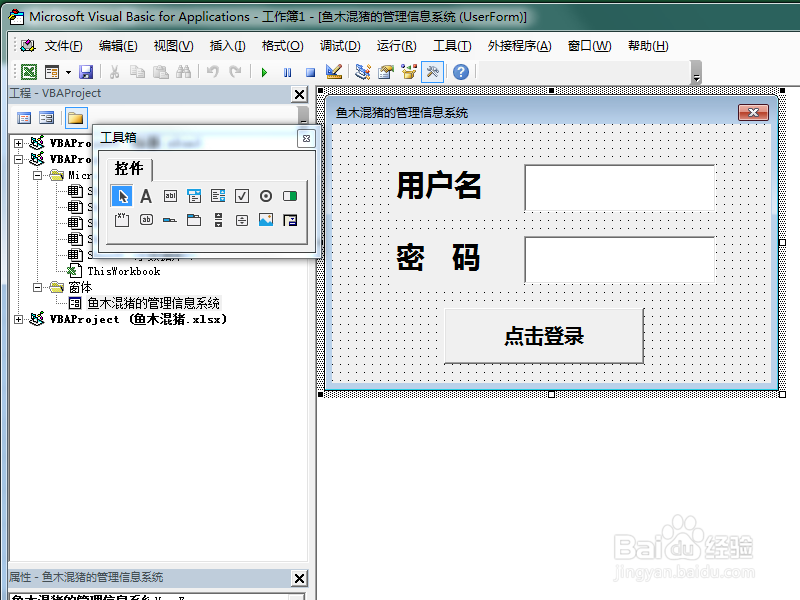
Task: Expand the first VBAProject tree node
Action: click(x=18, y=143)
